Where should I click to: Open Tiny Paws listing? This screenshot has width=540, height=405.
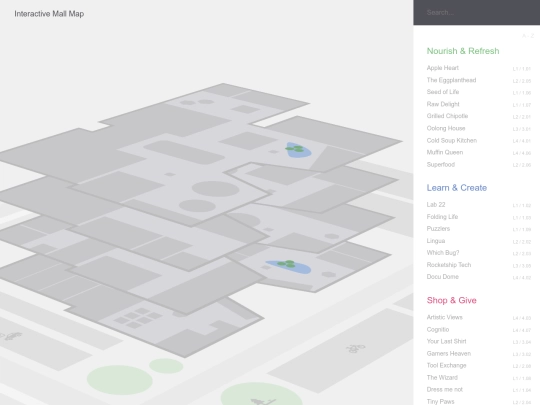[x=479, y=401]
